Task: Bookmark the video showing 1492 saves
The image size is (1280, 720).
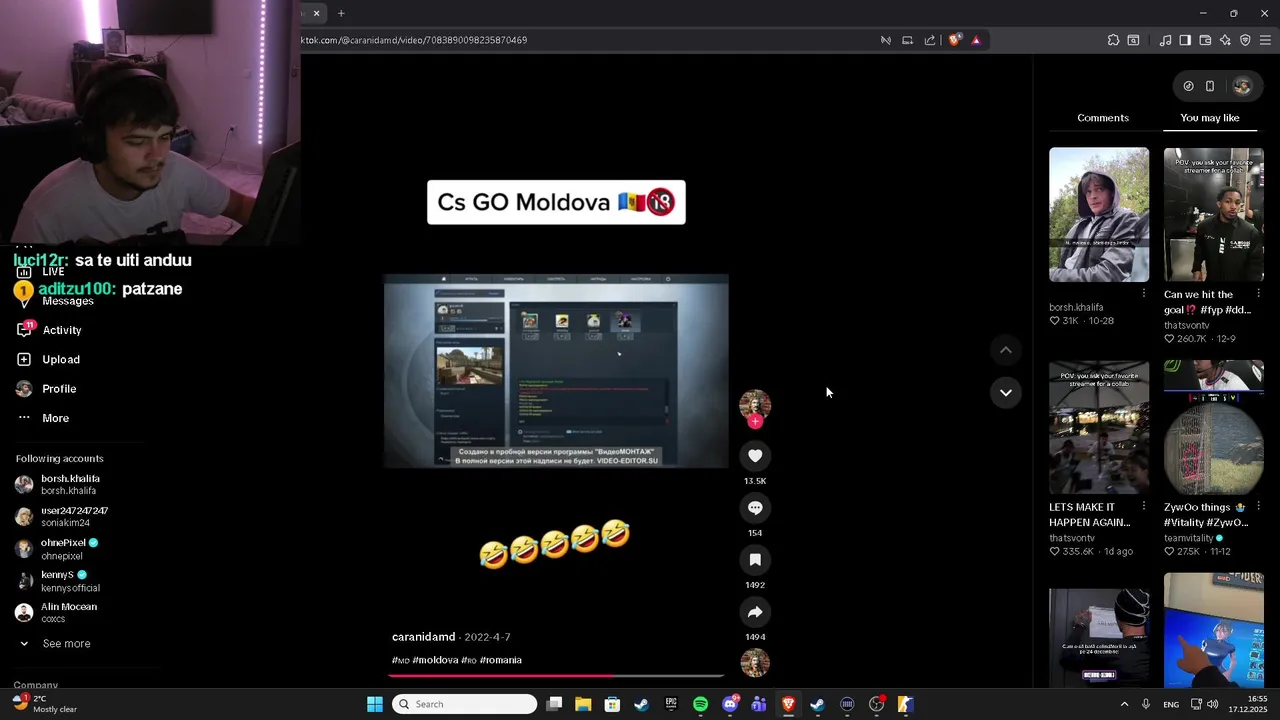Action: click(x=755, y=560)
